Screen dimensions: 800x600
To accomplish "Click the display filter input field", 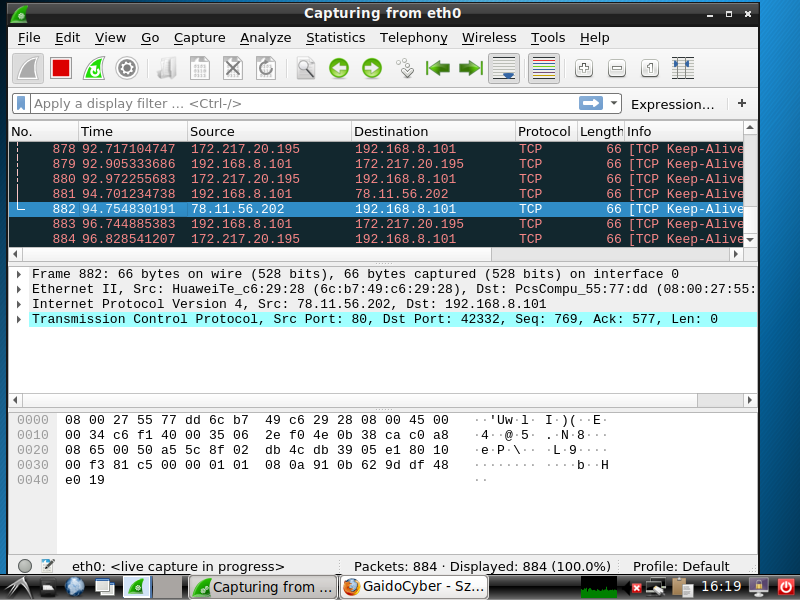I will pos(300,103).
